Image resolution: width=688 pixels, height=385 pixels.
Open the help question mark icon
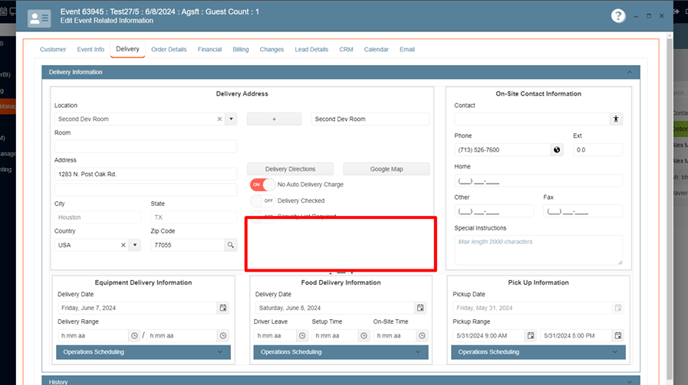[x=618, y=16]
